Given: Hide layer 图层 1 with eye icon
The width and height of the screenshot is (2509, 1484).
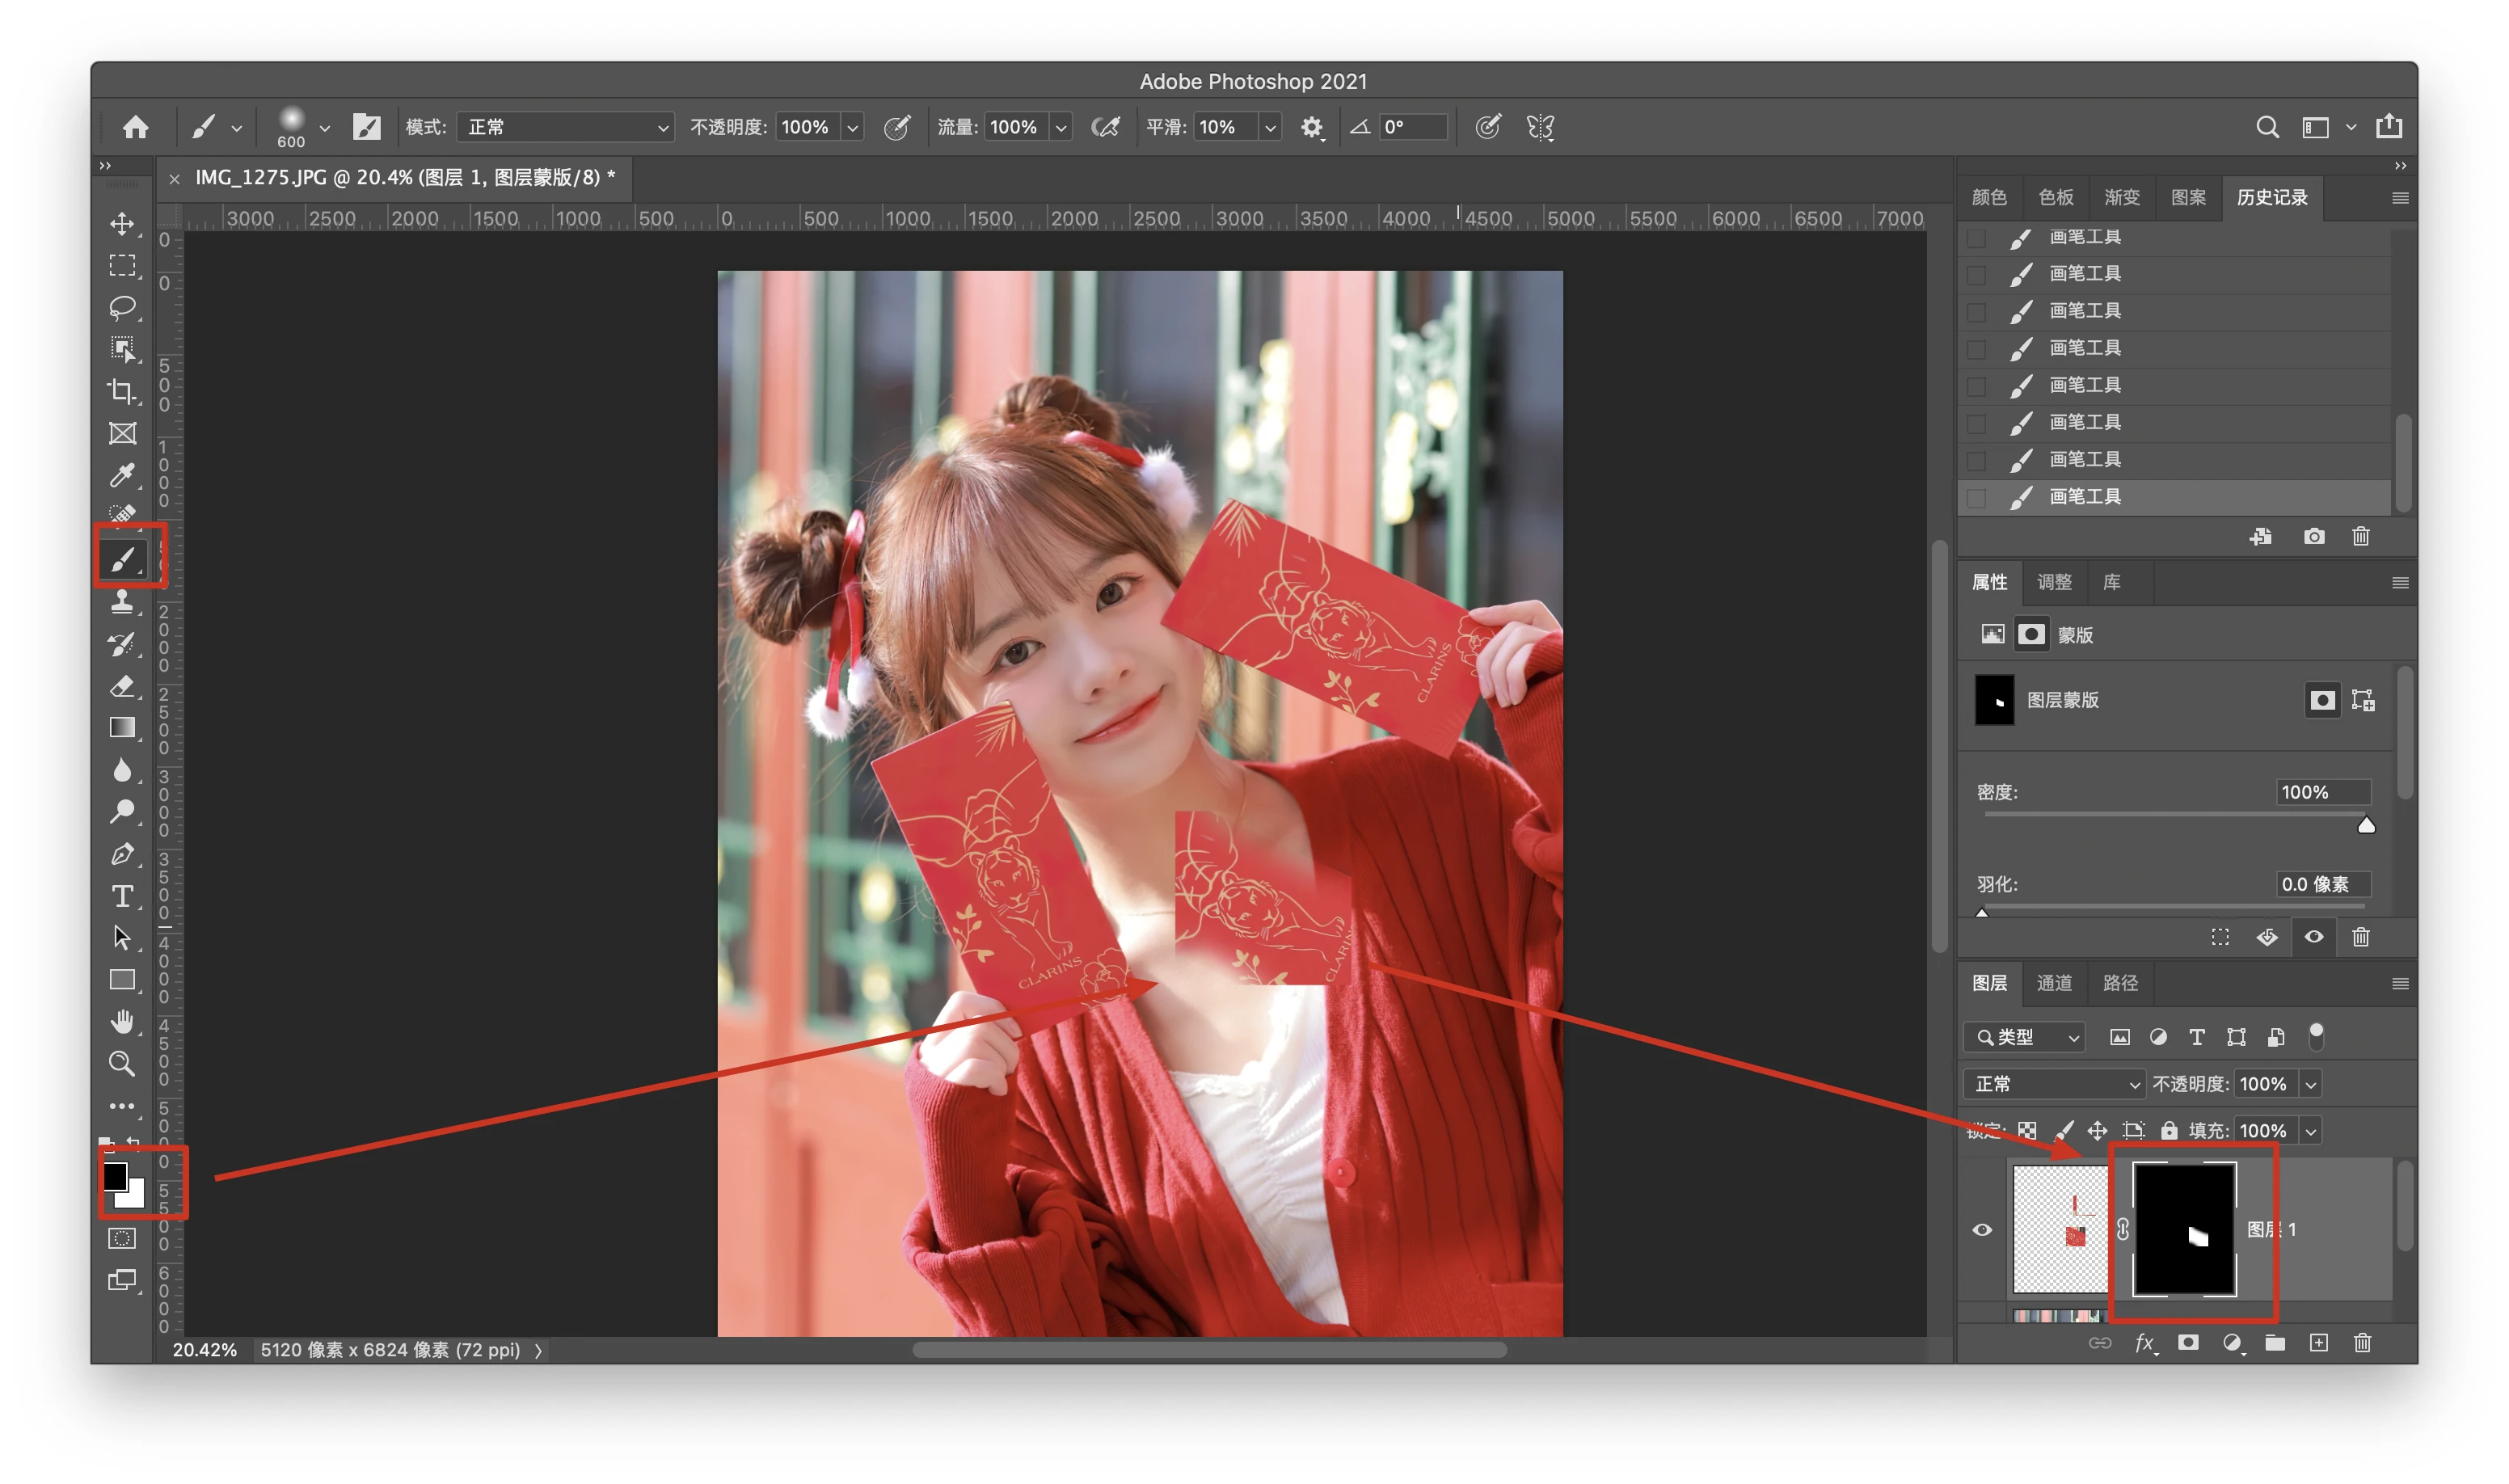Looking at the screenshot, I should [1981, 1230].
